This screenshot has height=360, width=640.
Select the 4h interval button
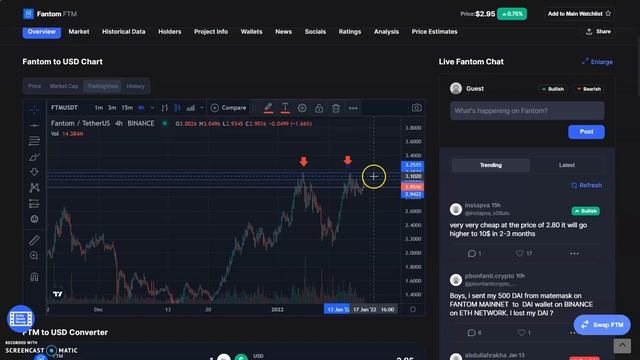tap(141, 108)
